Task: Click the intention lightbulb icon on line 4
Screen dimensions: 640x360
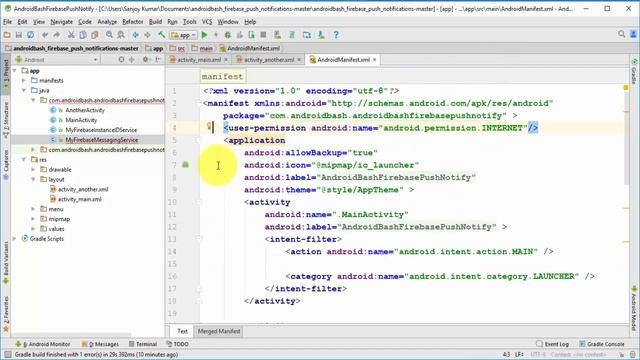Action: [209, 126]
